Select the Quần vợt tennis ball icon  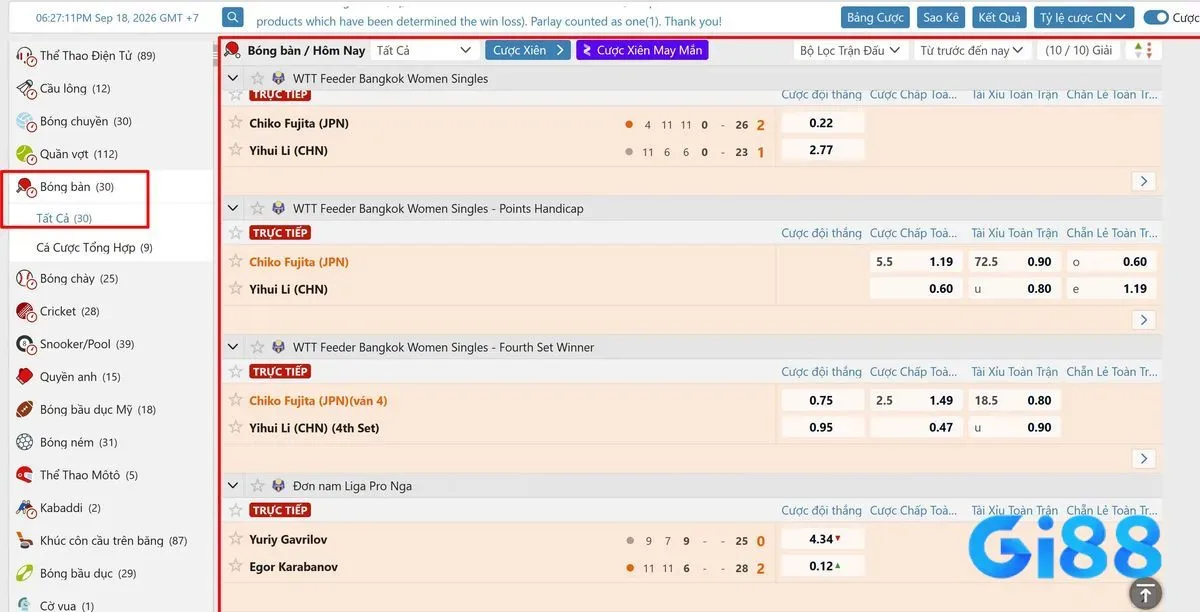[26, 154]
